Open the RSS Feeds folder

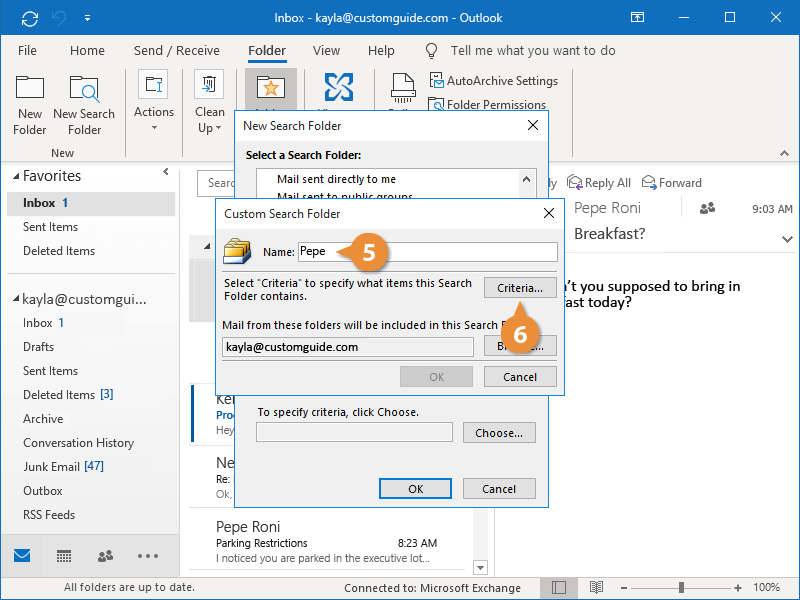click(48, 515)
